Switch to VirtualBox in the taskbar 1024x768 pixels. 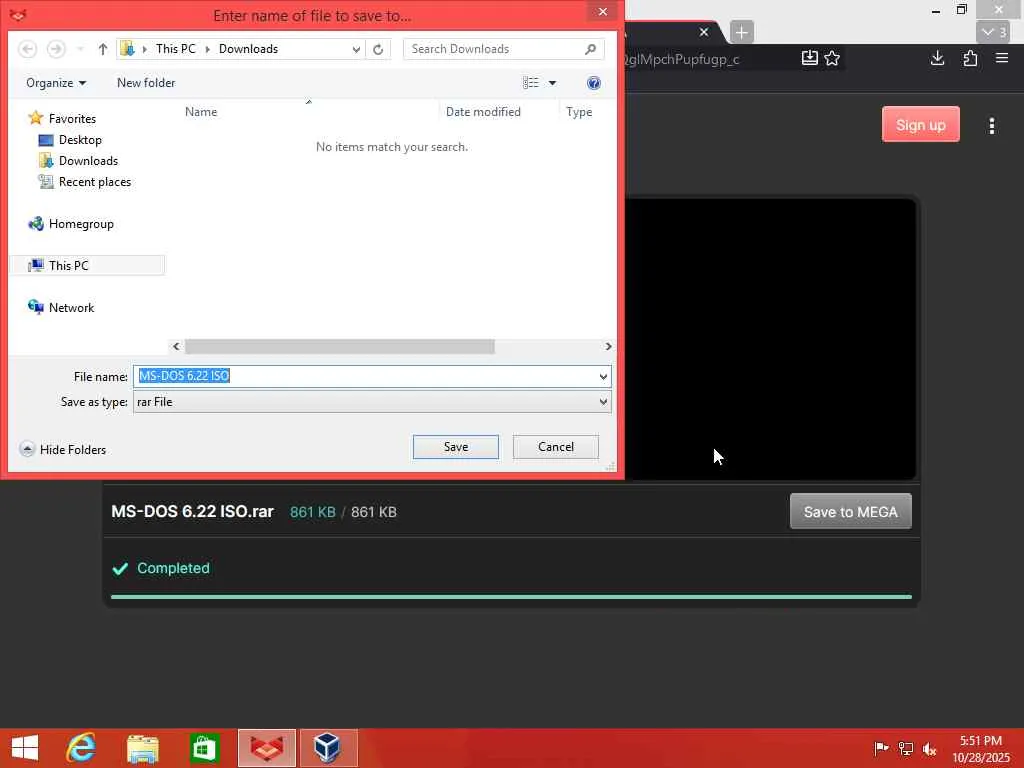[328, 748]
